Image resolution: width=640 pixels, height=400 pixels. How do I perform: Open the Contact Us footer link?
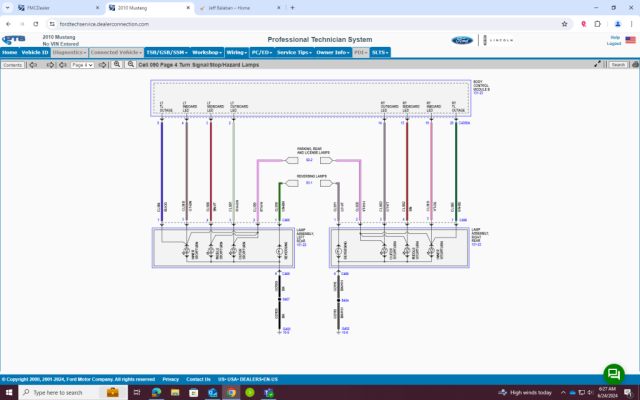198,379
